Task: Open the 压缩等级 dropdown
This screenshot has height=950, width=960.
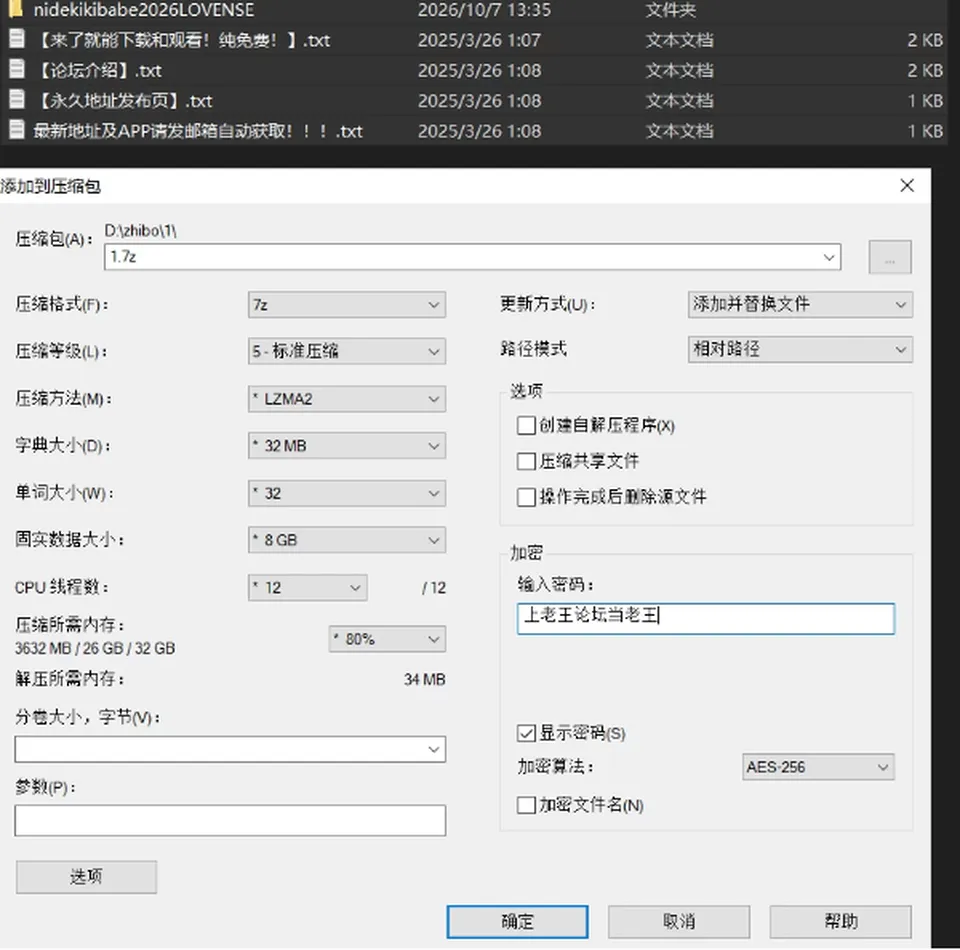Action: tap(347, 351)
